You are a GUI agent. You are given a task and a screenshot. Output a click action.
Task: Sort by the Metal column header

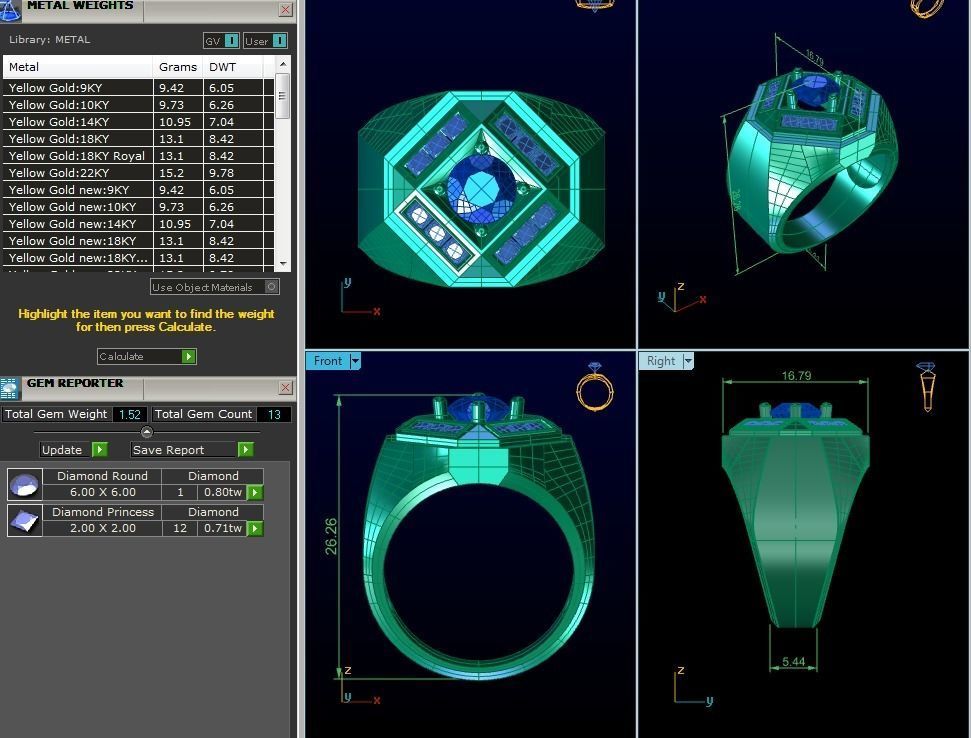(78, 67)
